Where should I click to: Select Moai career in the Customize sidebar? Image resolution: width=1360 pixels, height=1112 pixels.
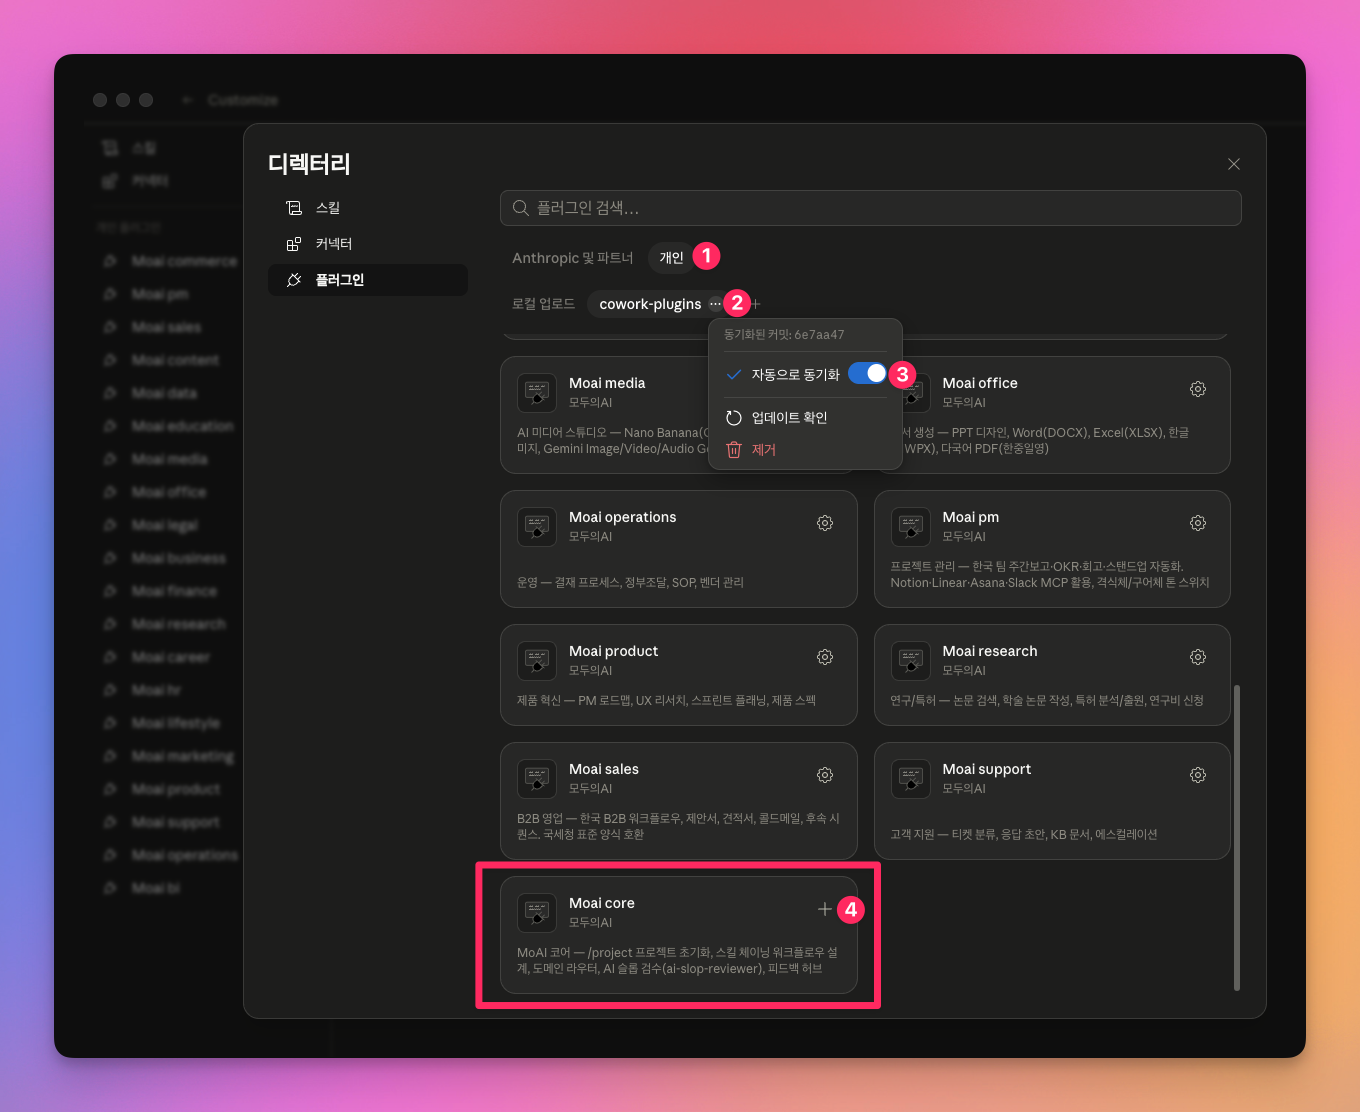[170, 657]
